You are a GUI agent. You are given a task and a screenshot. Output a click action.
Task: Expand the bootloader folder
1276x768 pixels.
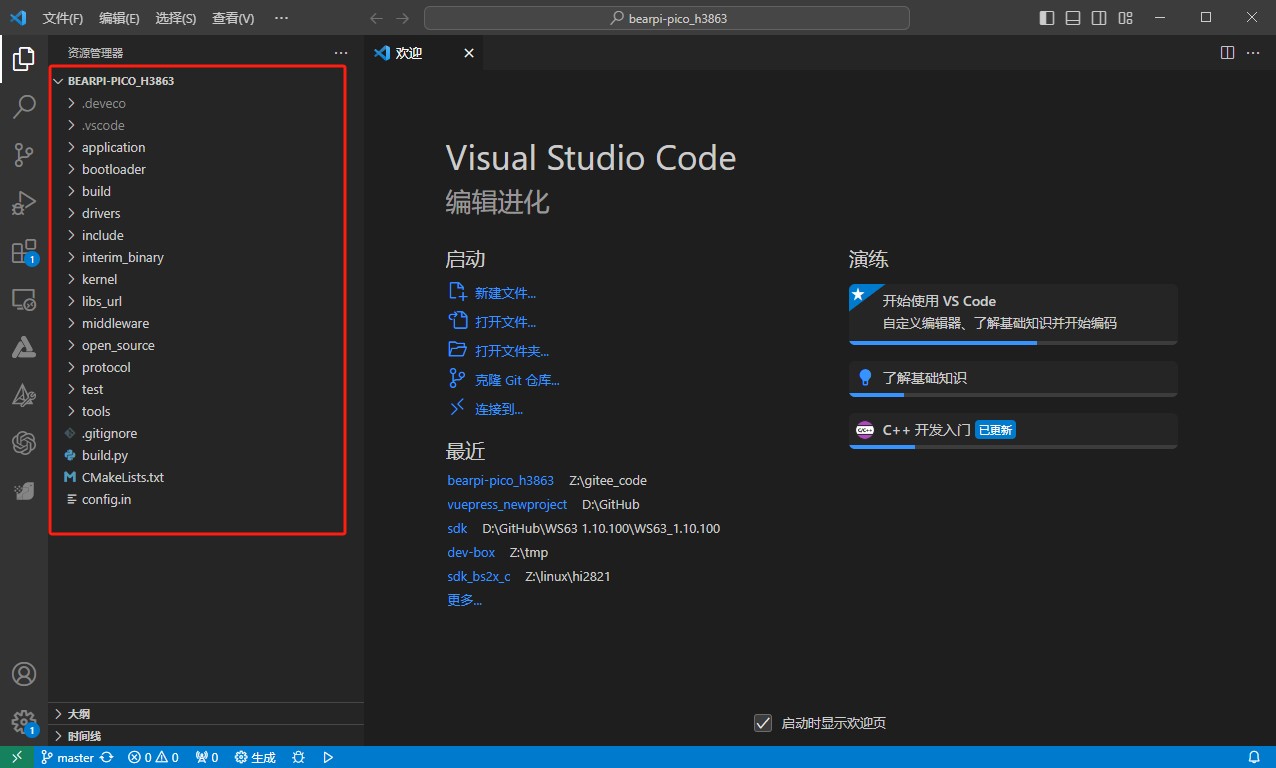coord(206,169)
